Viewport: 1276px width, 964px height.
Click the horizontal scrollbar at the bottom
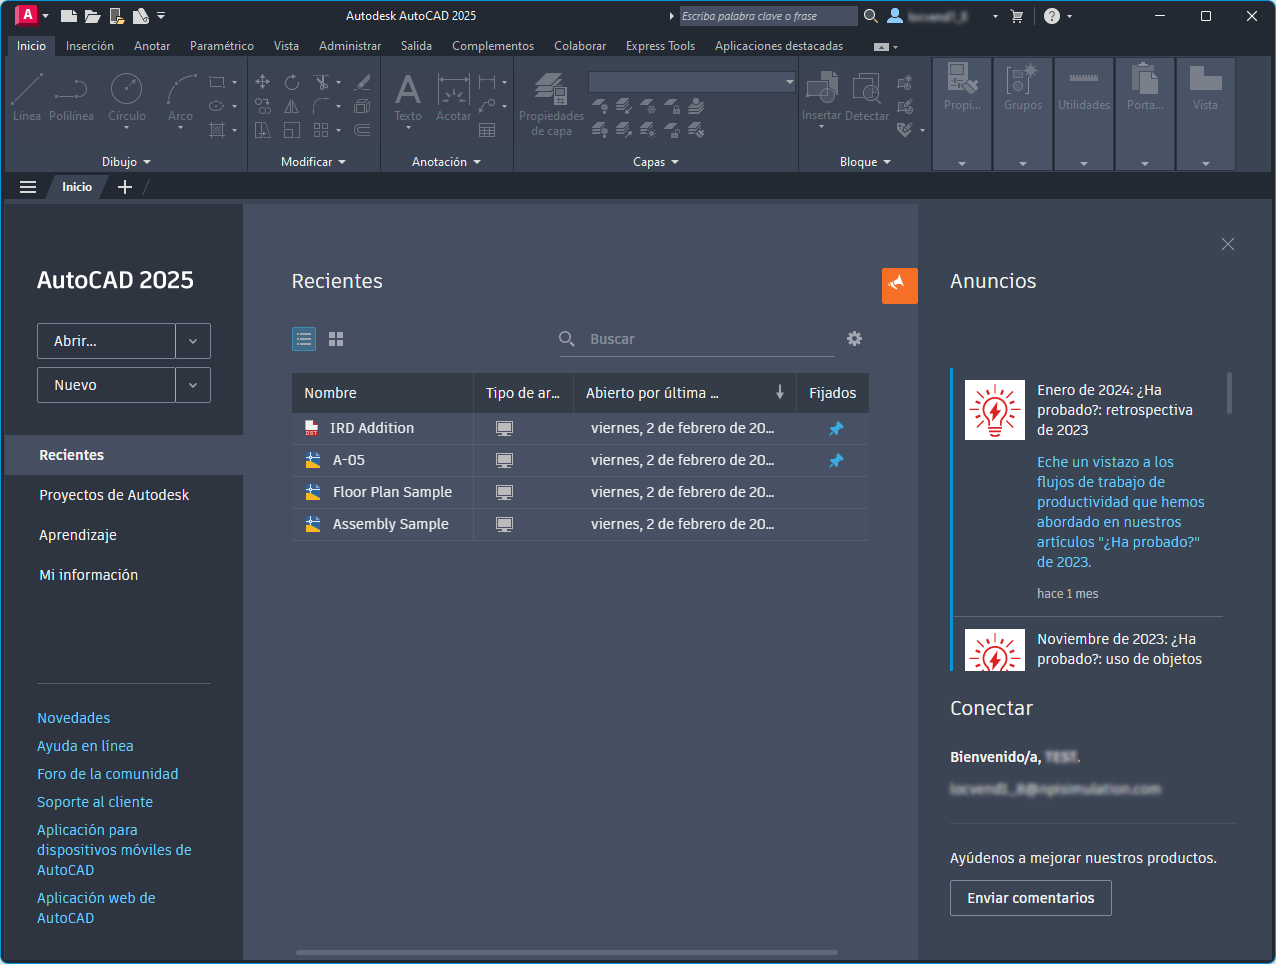(567, 952)
